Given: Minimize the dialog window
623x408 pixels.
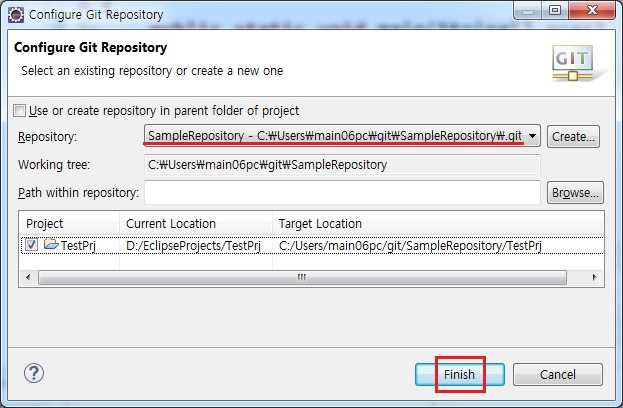Looking at the screenshot, I should [528, 10].
